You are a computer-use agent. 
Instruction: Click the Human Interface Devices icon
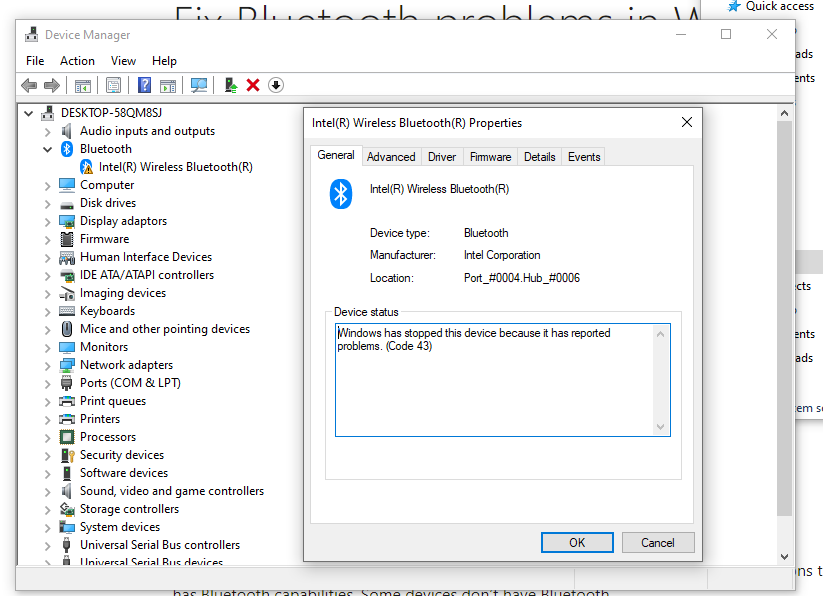(x=67, y=257)
